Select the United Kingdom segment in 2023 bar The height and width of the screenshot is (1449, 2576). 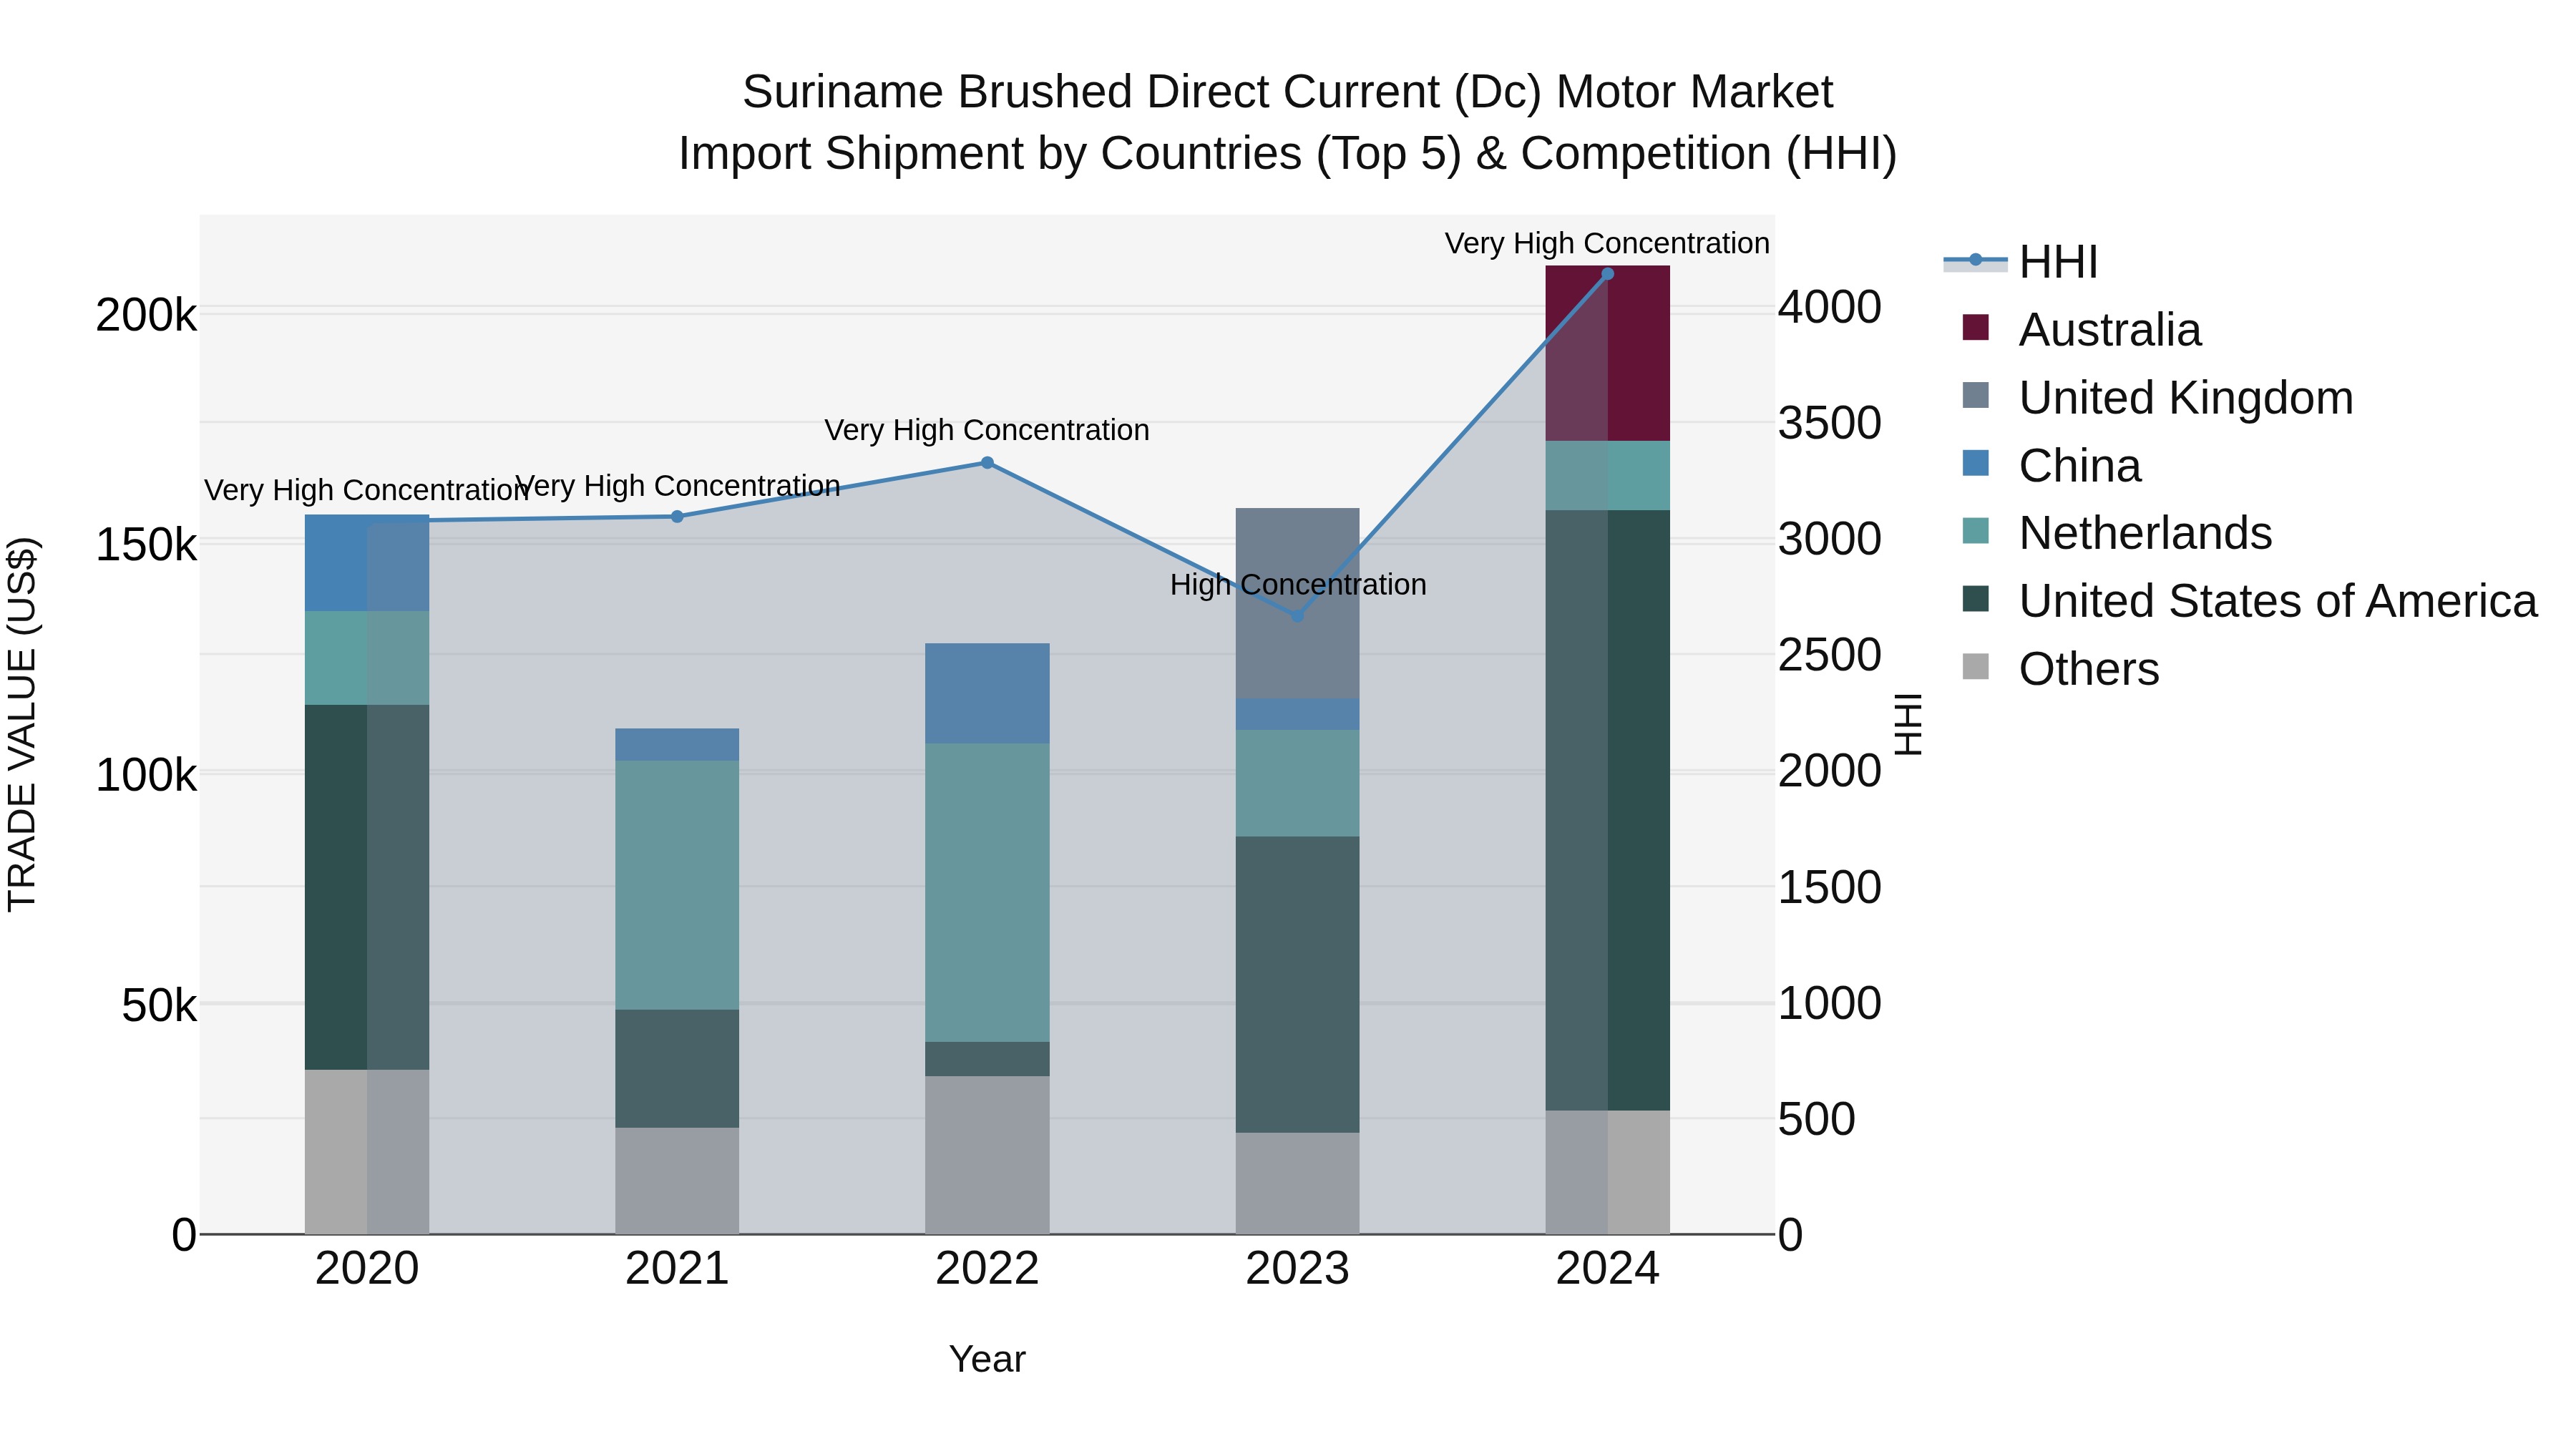click(1298, 603)
